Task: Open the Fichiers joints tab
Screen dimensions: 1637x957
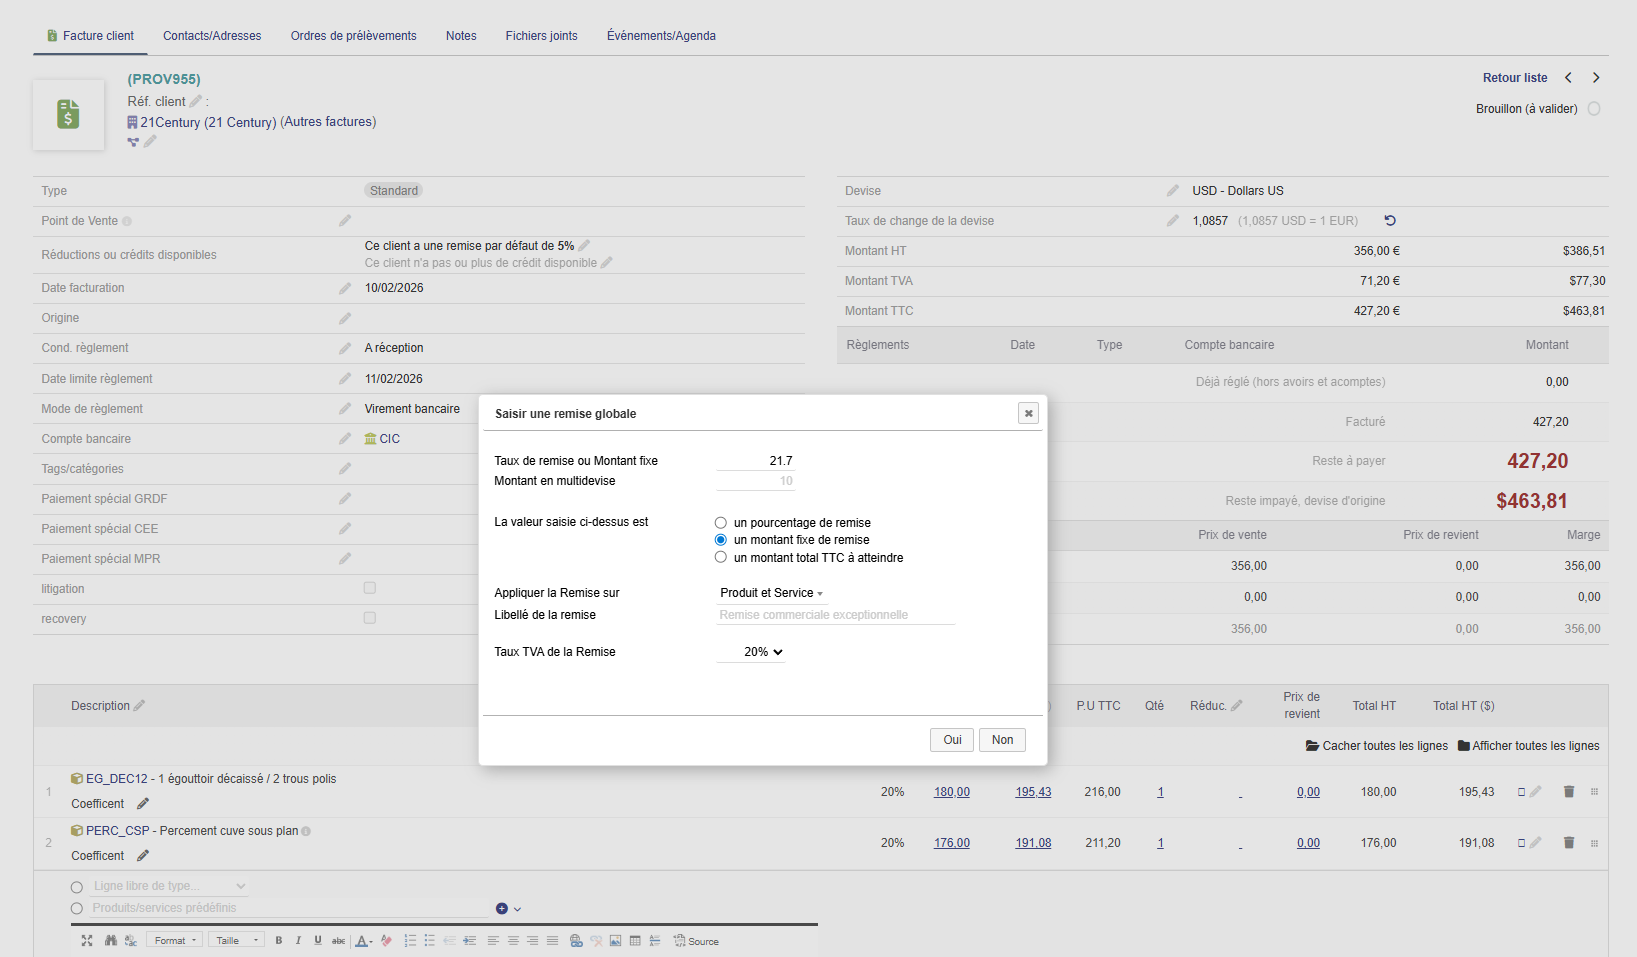Action: (x=541, y=36)
